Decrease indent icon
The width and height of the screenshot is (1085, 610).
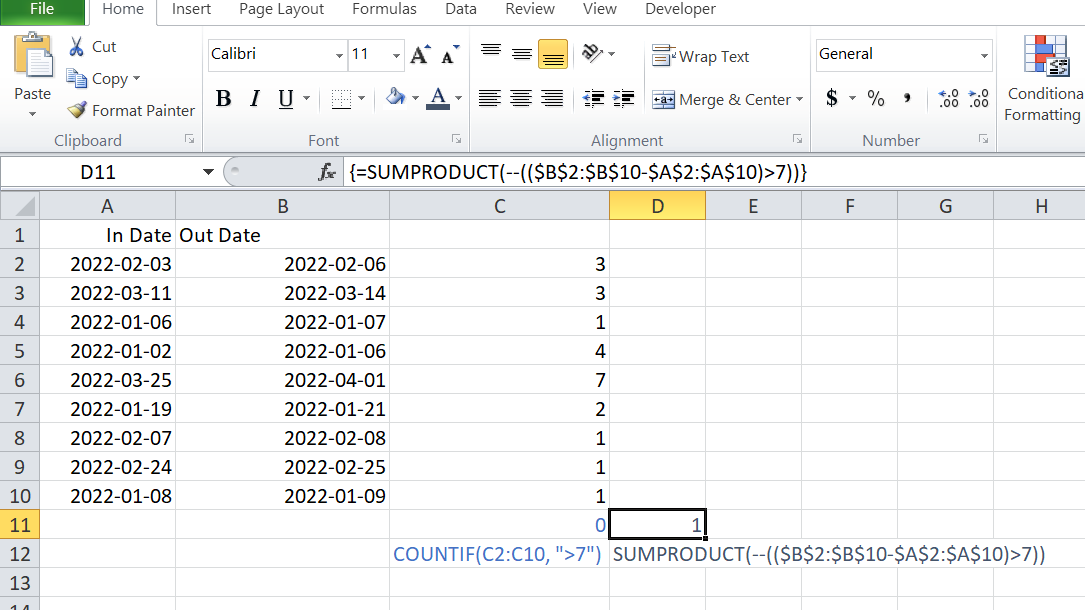[x=593, y=99]
